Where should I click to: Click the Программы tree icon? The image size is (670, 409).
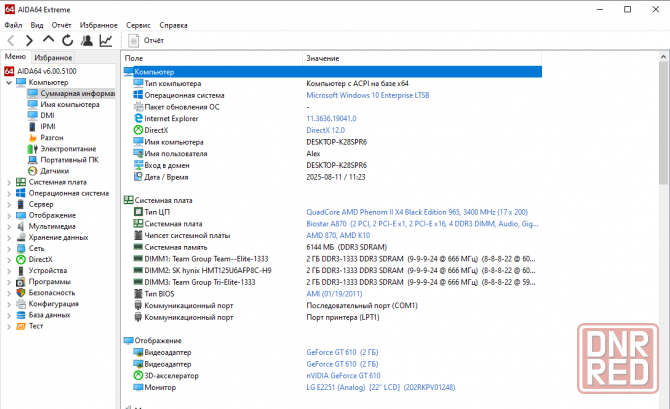(x=21, y=282)
